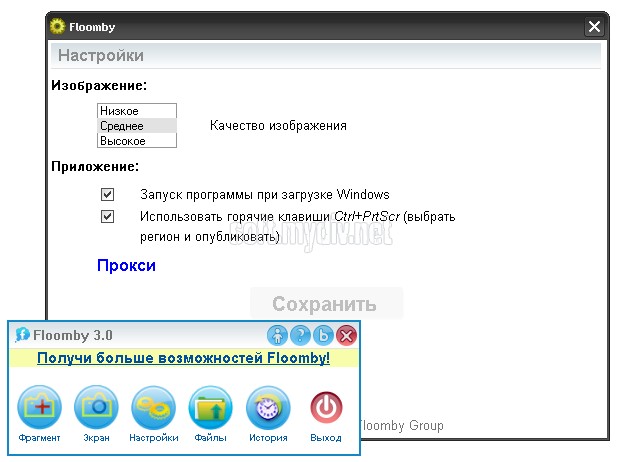The width and height of the screenshot is (624, 462).
Task: Close the Floomby 3.0 panel with red X
Action: 346,335
